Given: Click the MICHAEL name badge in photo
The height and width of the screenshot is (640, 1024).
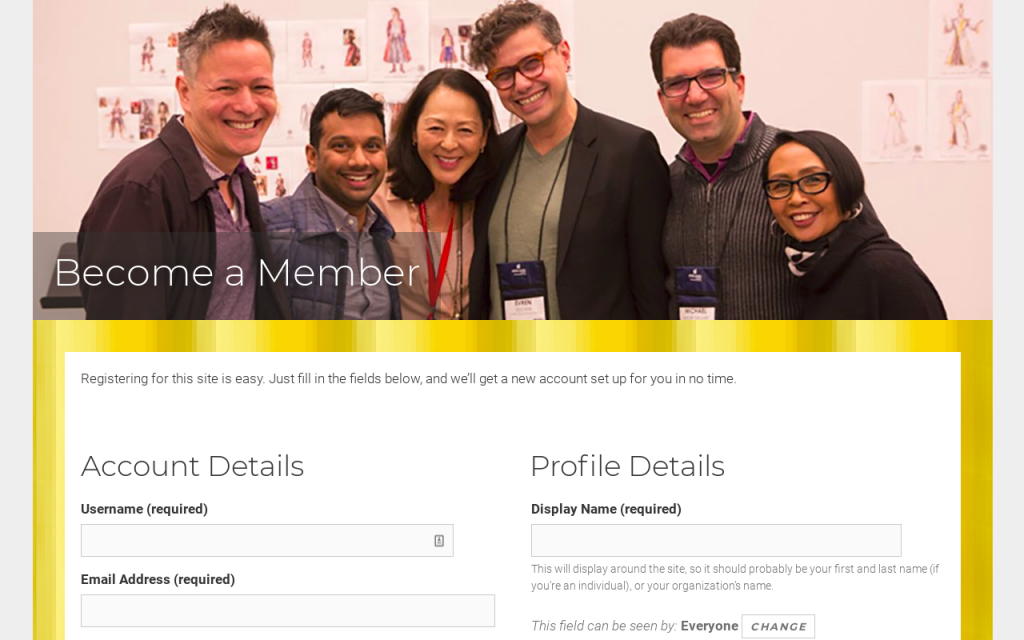Looking at the screenshot, I should tap(696, 293).
